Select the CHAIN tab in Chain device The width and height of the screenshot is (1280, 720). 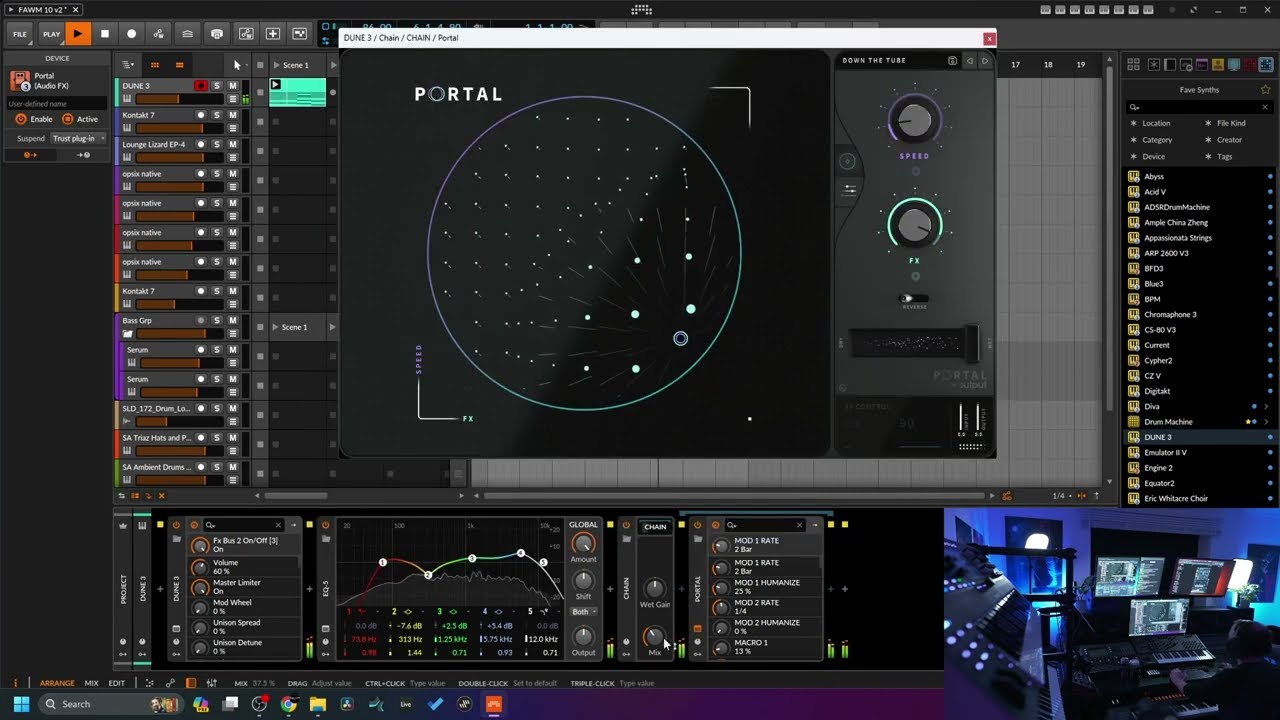click(655, 527)
